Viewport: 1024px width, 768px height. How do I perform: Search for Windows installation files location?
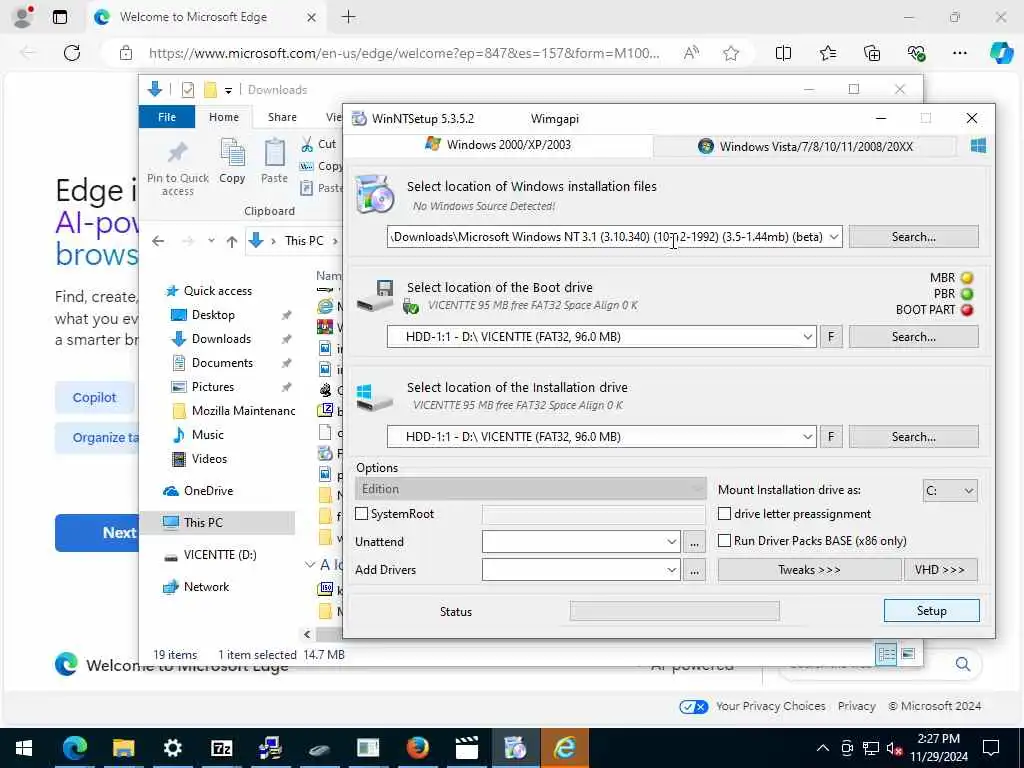tap(914, 237)
